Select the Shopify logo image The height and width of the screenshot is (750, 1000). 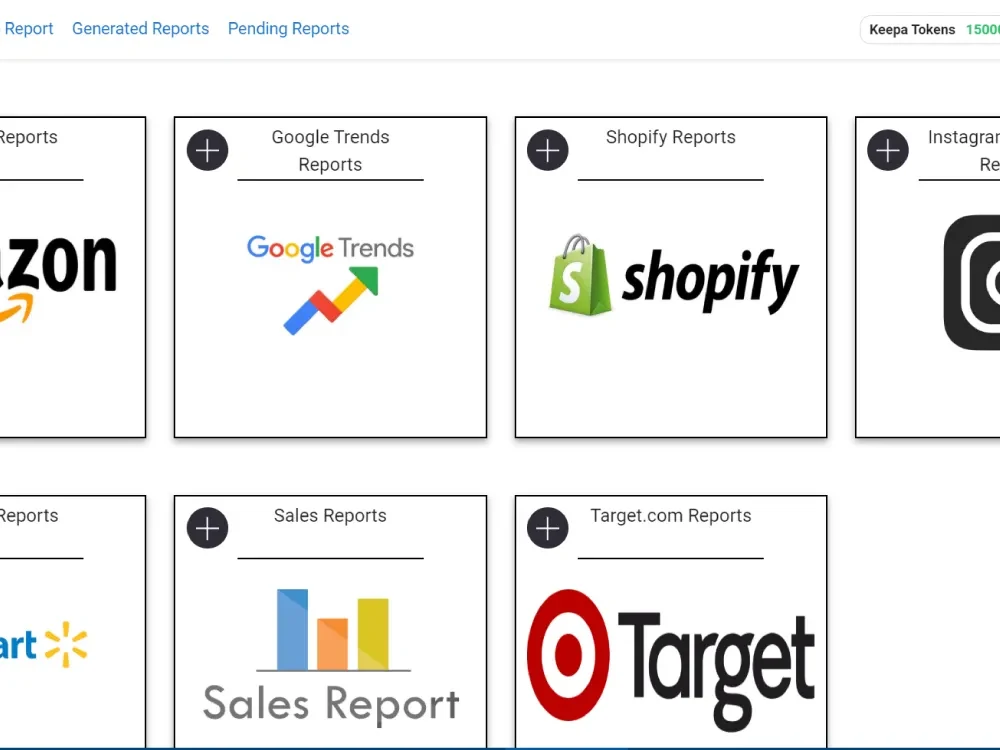673,276
